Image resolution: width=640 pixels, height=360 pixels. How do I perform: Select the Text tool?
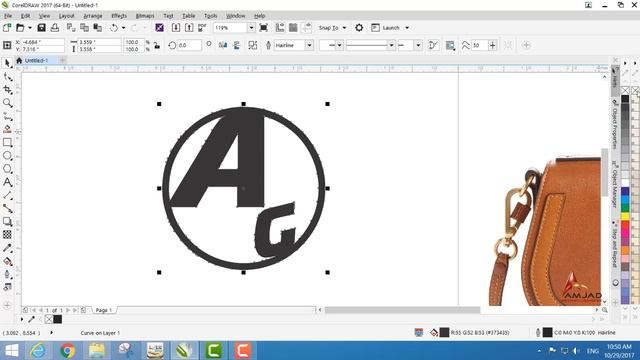pyautogui.click(x=7, y=182)
